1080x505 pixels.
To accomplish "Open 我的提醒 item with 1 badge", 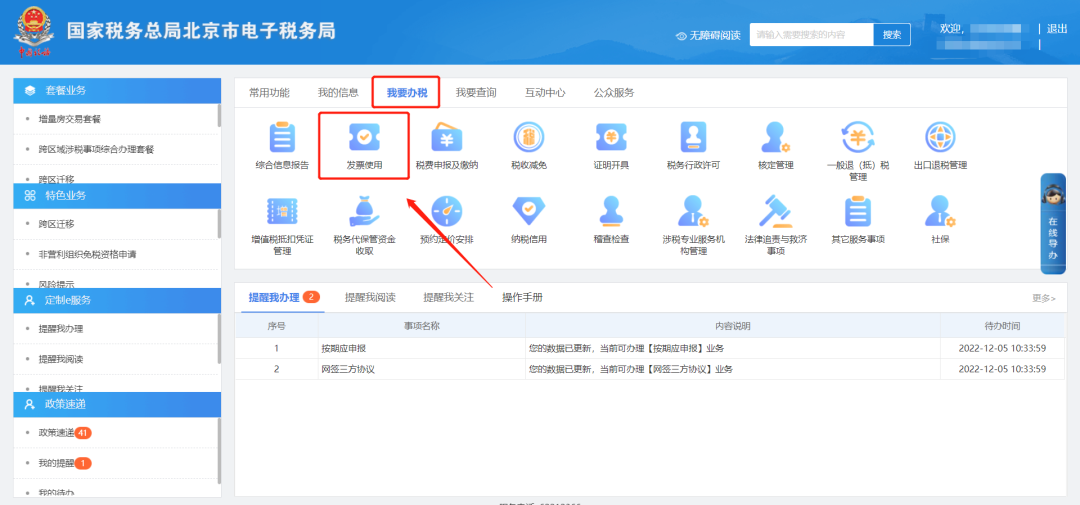I will (65, 463).
